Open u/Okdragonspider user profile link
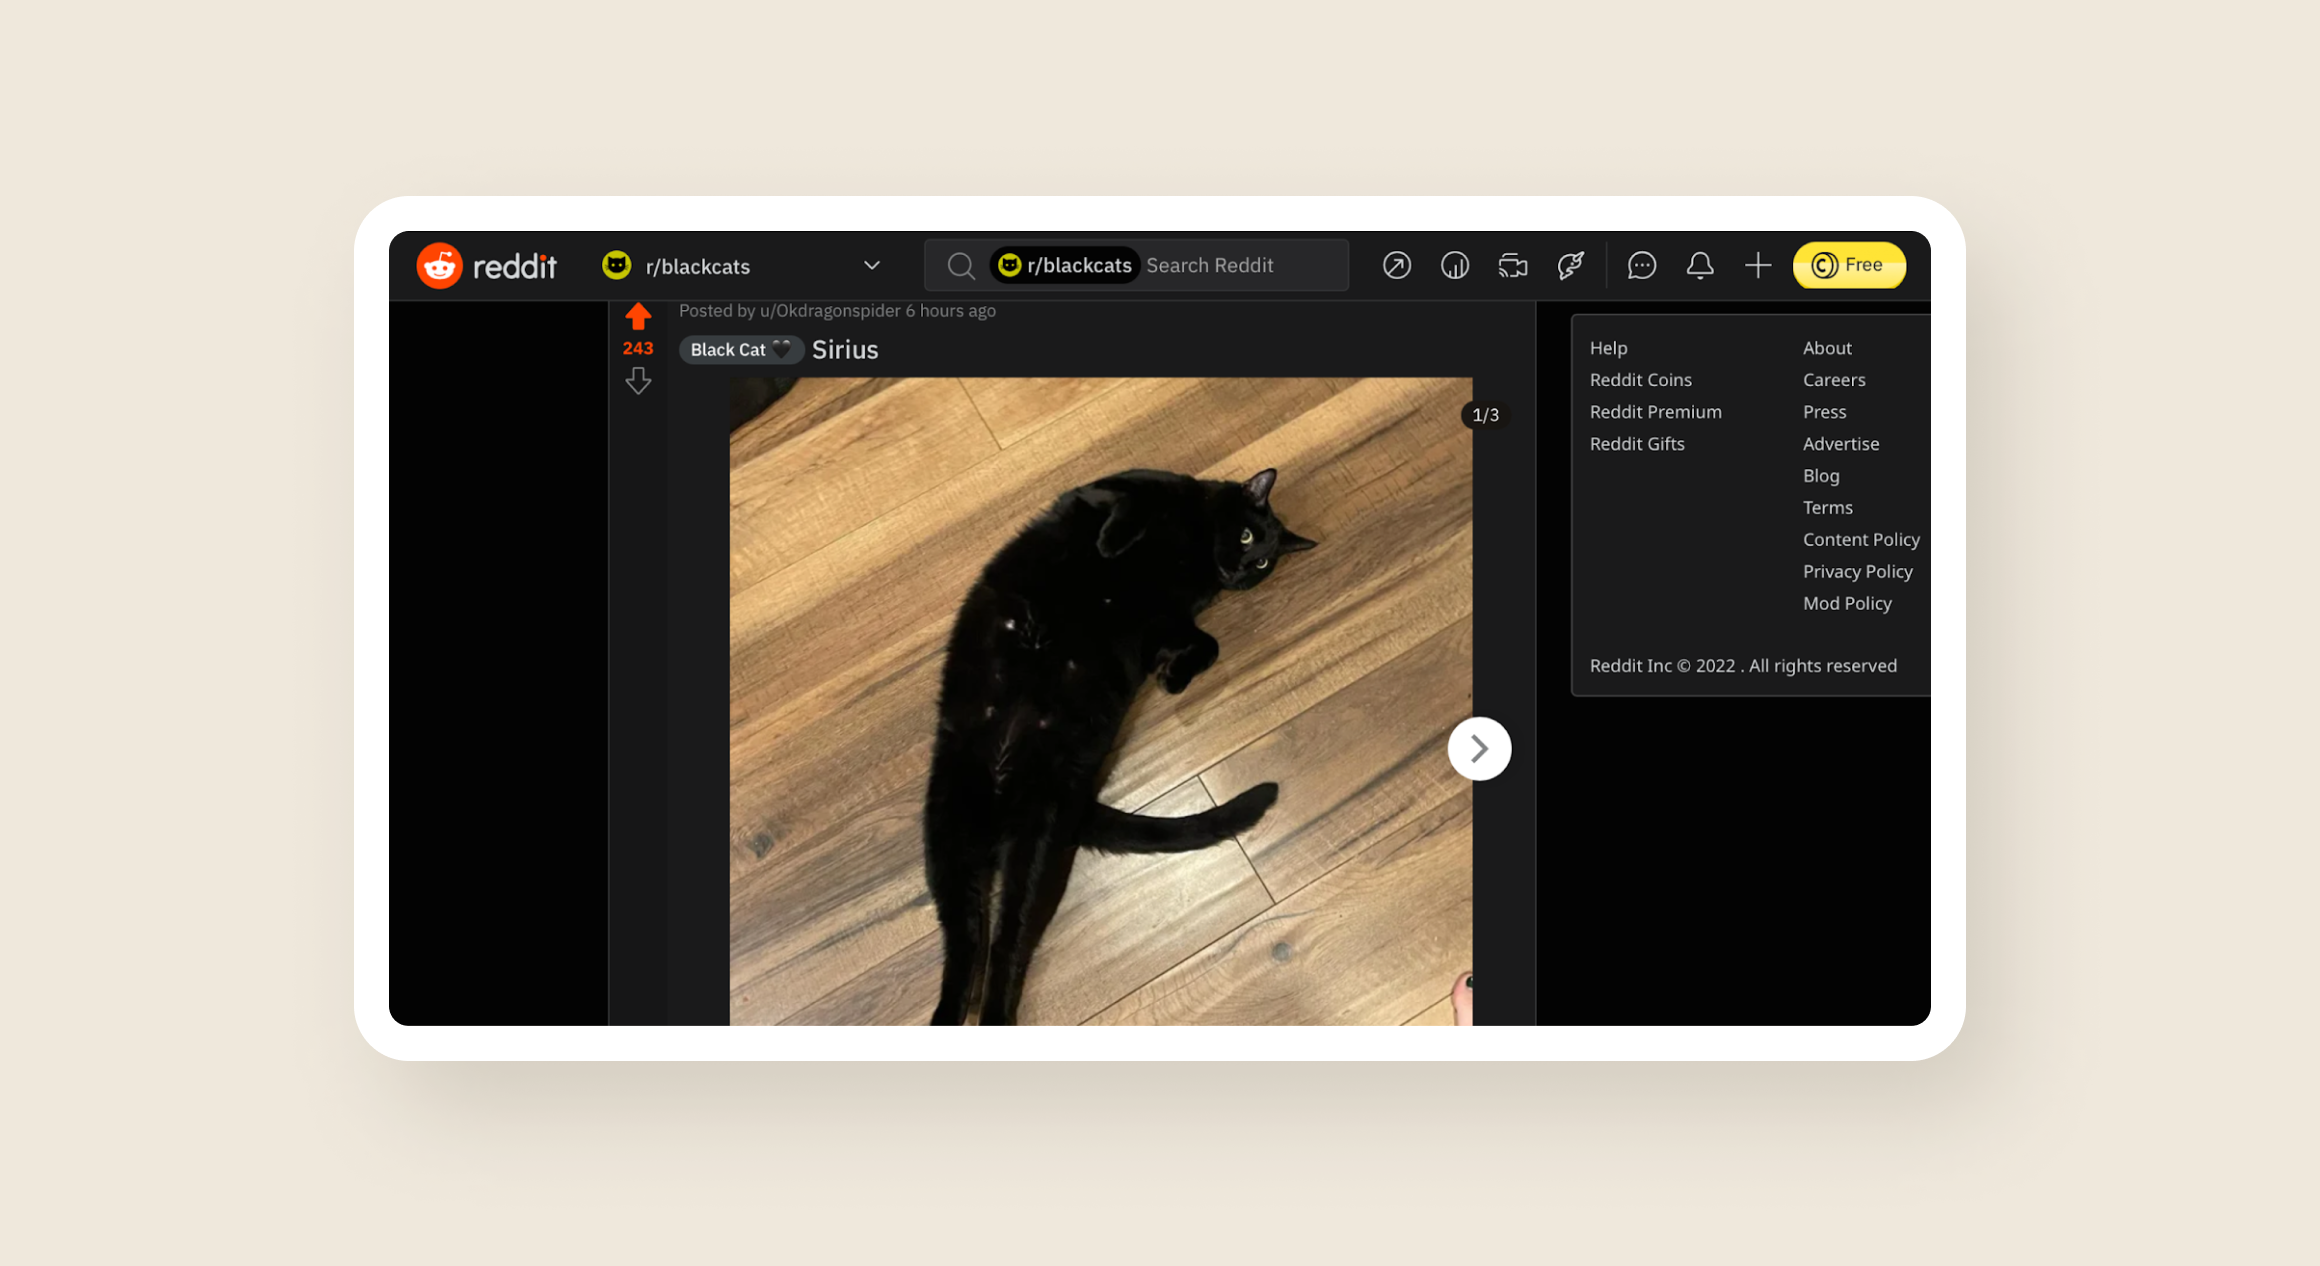Screen dimensions: 2320x1266 [830, 311]
